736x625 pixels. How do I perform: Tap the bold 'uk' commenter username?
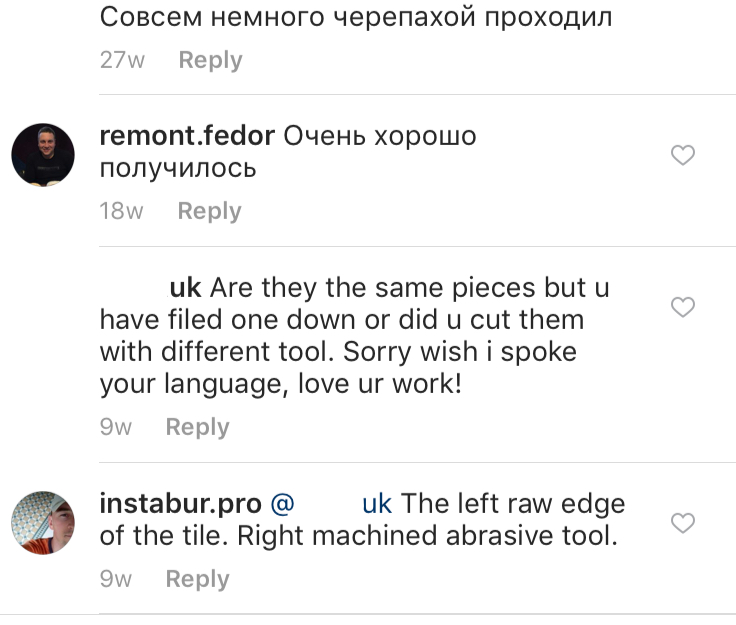tap(185, 288)
